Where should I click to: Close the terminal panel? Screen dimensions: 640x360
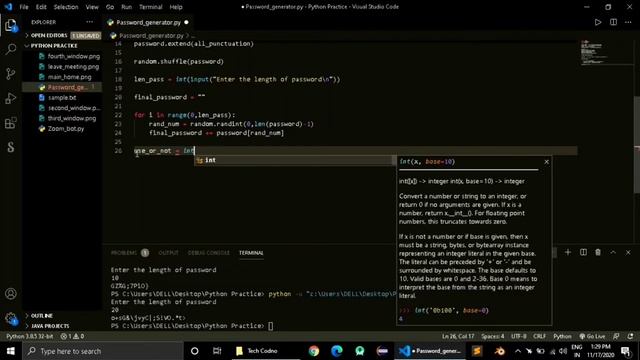(x=628, y=253)
